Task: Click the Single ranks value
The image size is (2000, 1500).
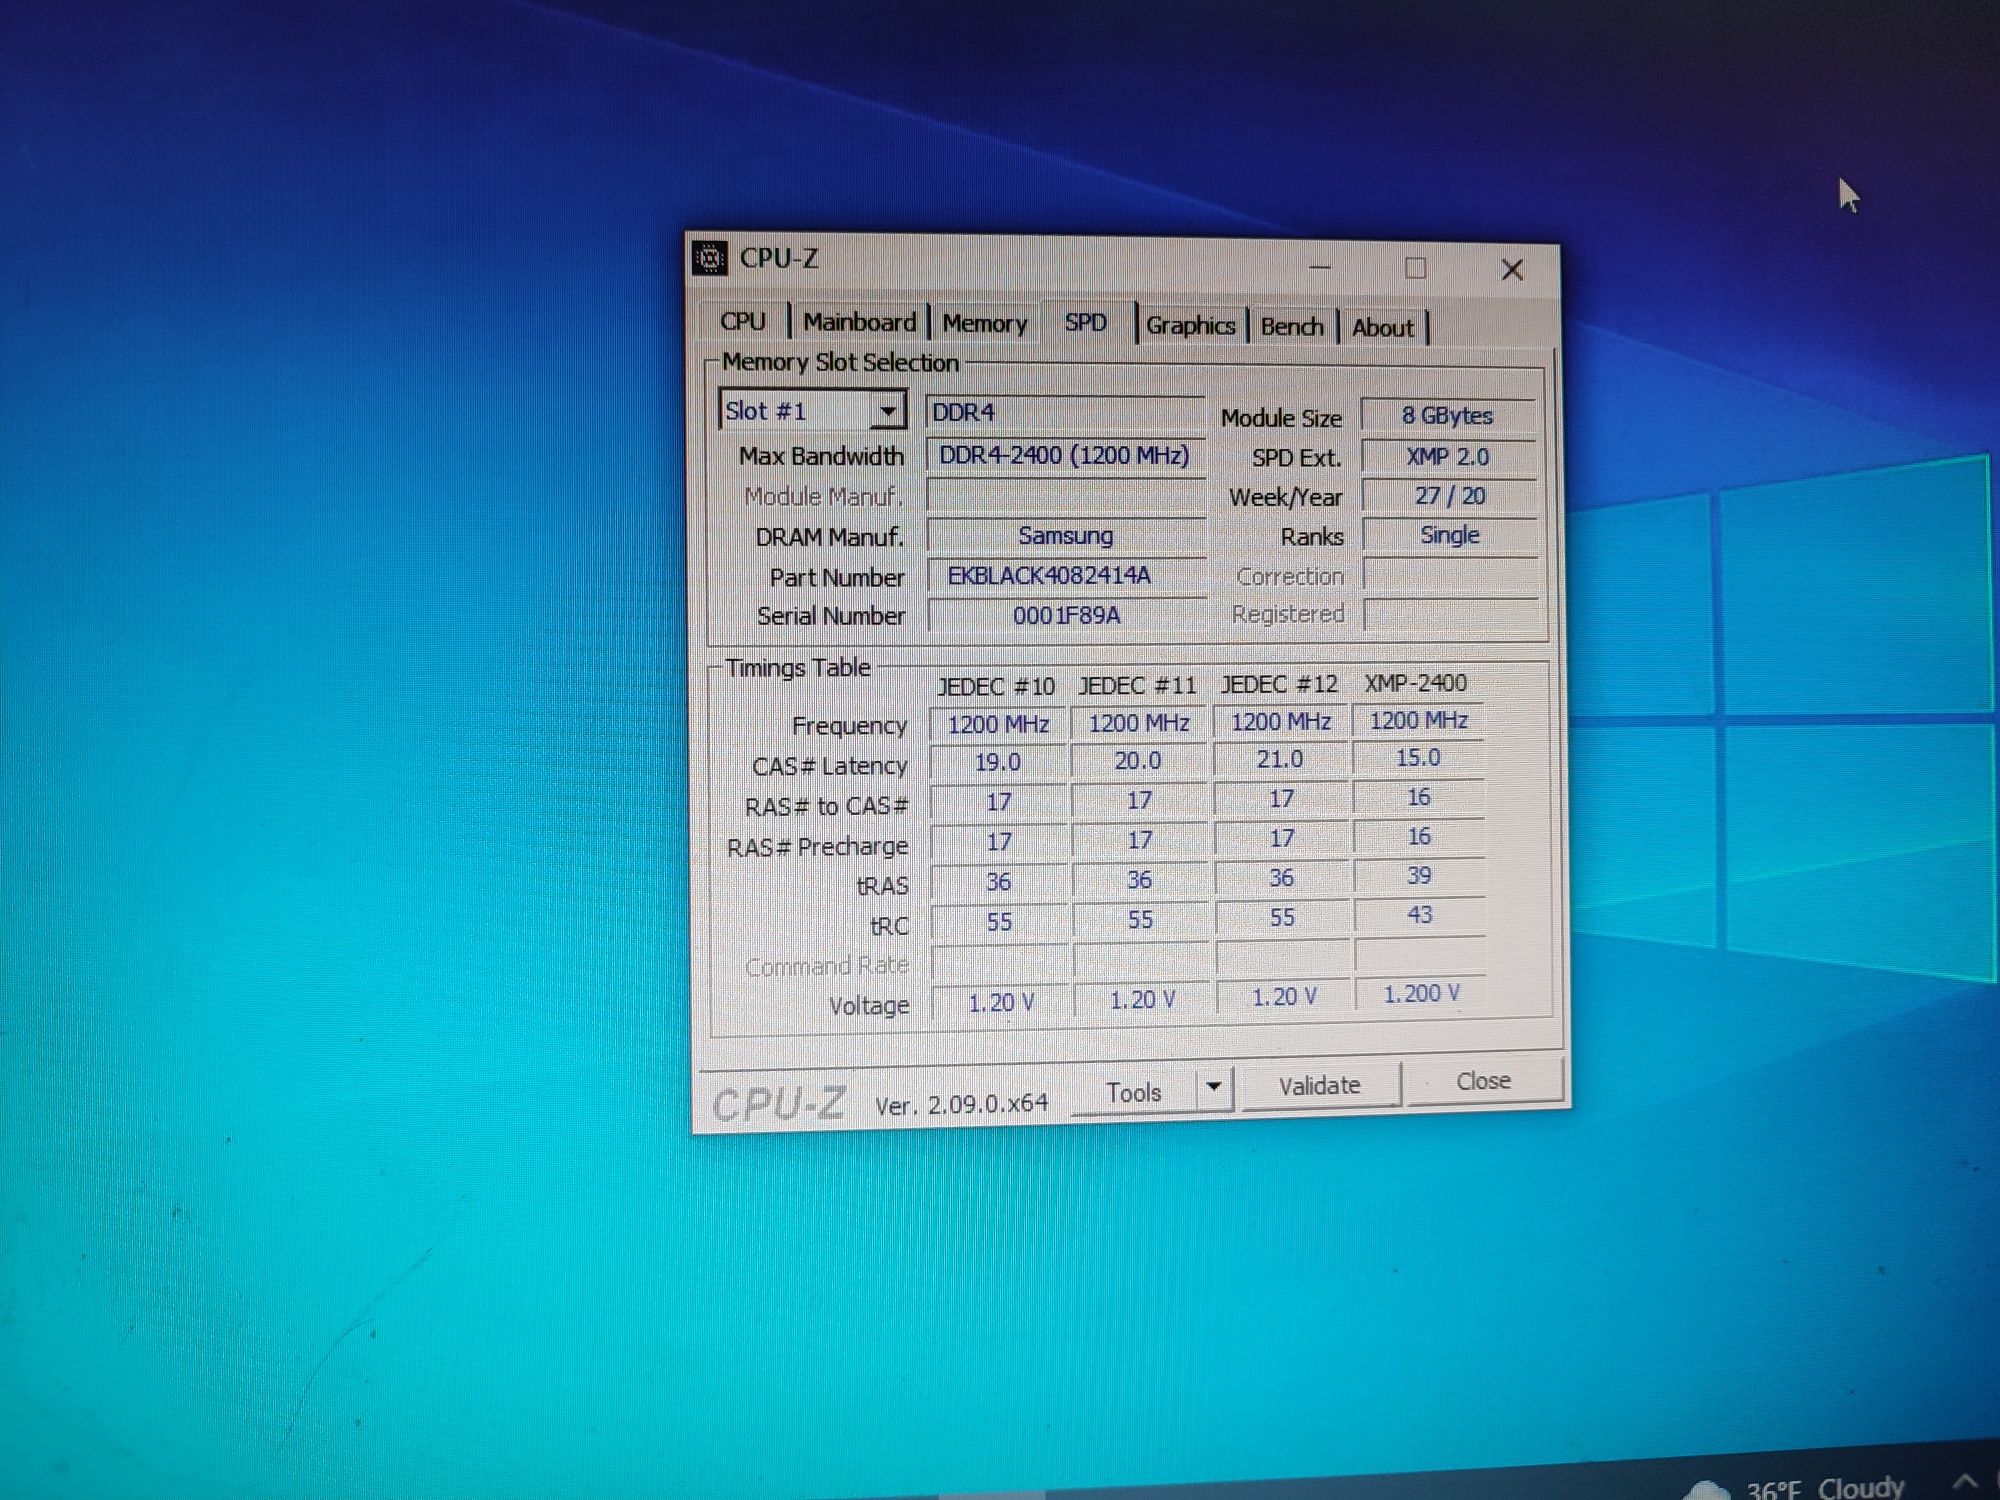Action: point(1449,535)
